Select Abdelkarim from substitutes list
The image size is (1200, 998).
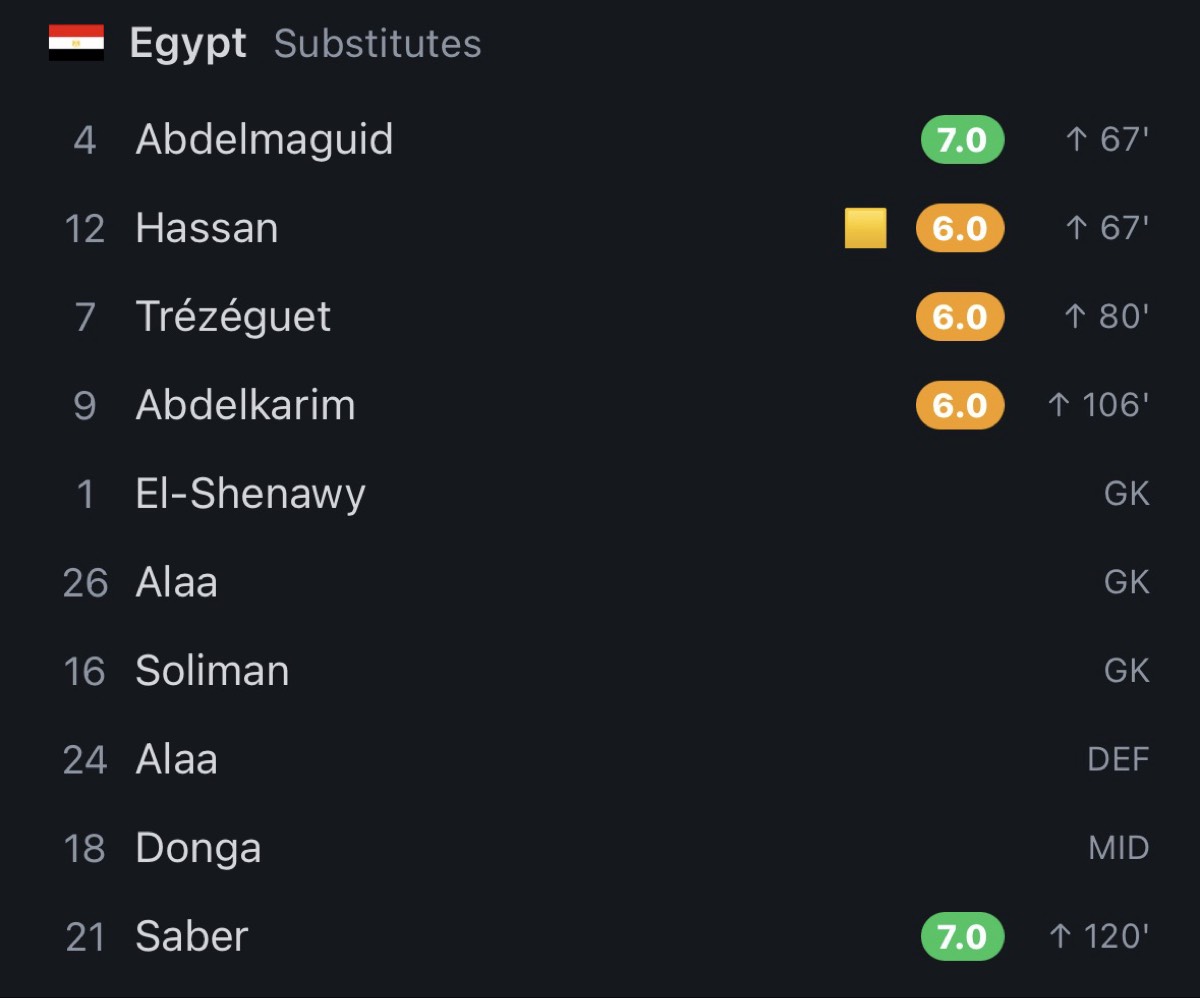(x=600, y=405)
